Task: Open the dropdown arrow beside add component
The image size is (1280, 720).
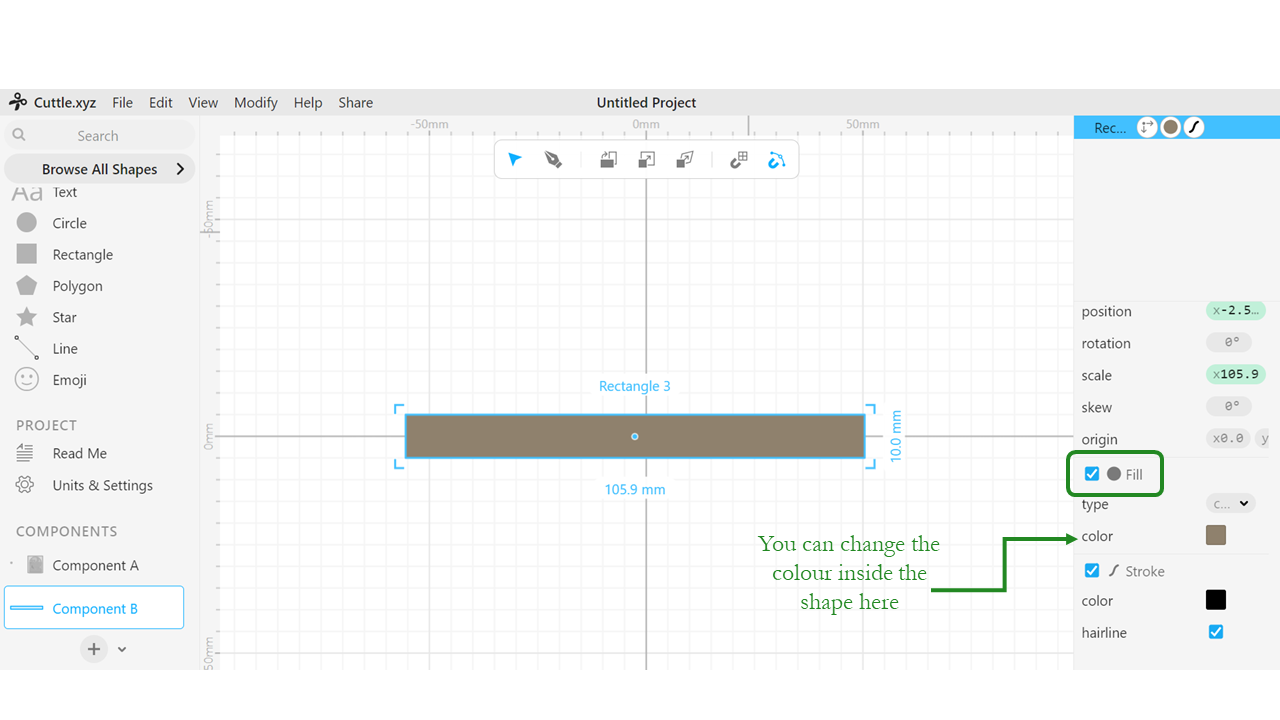Action: (122, 649)
